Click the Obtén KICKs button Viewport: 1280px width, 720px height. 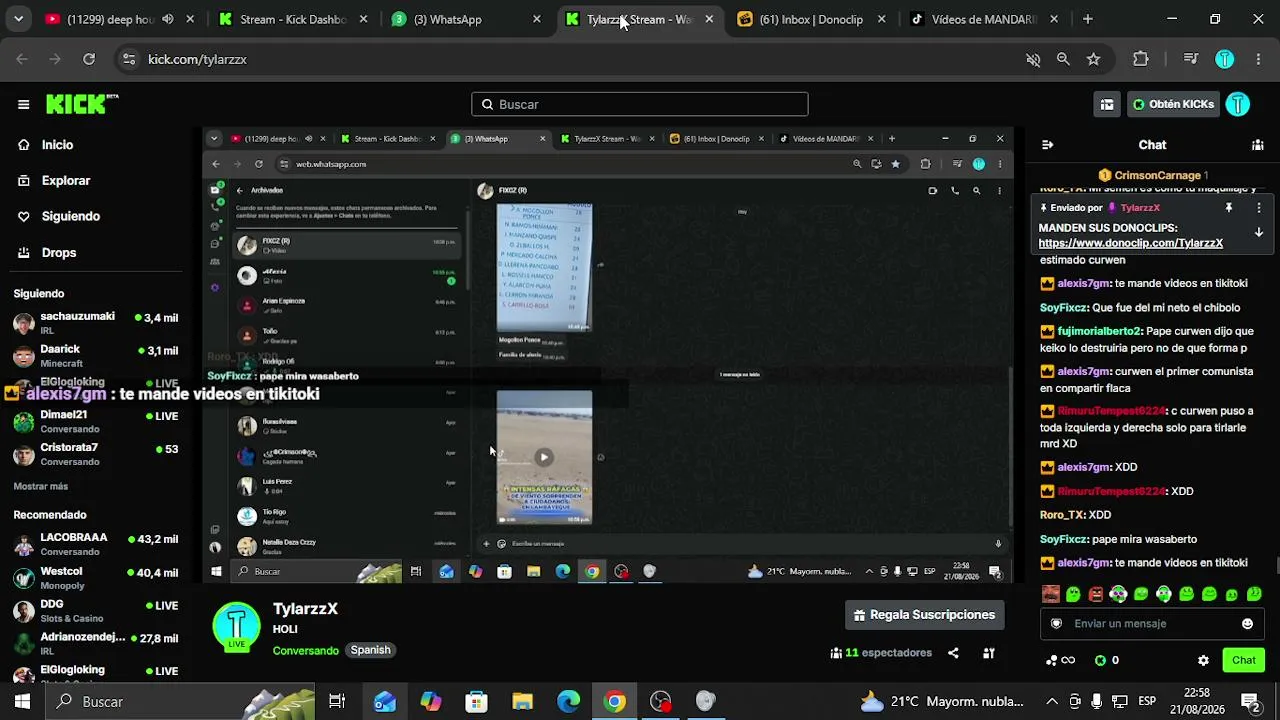1172,104
